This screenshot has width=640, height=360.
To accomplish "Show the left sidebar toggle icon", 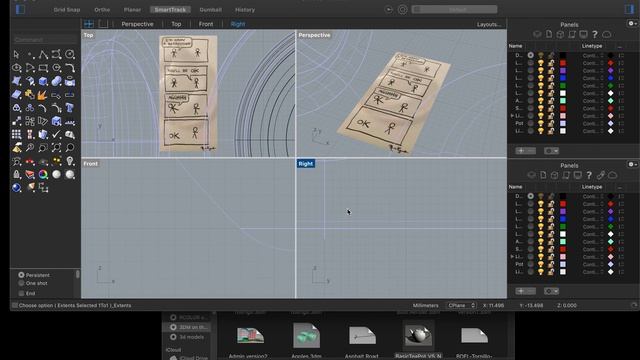I will [x=20, y=9].
